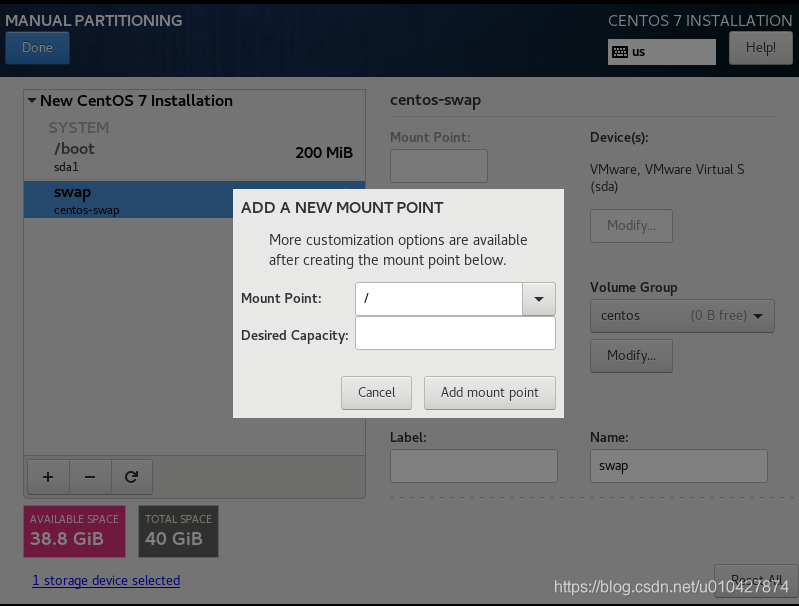
Task: Click the plus icon to add partition
Action: 48,477
